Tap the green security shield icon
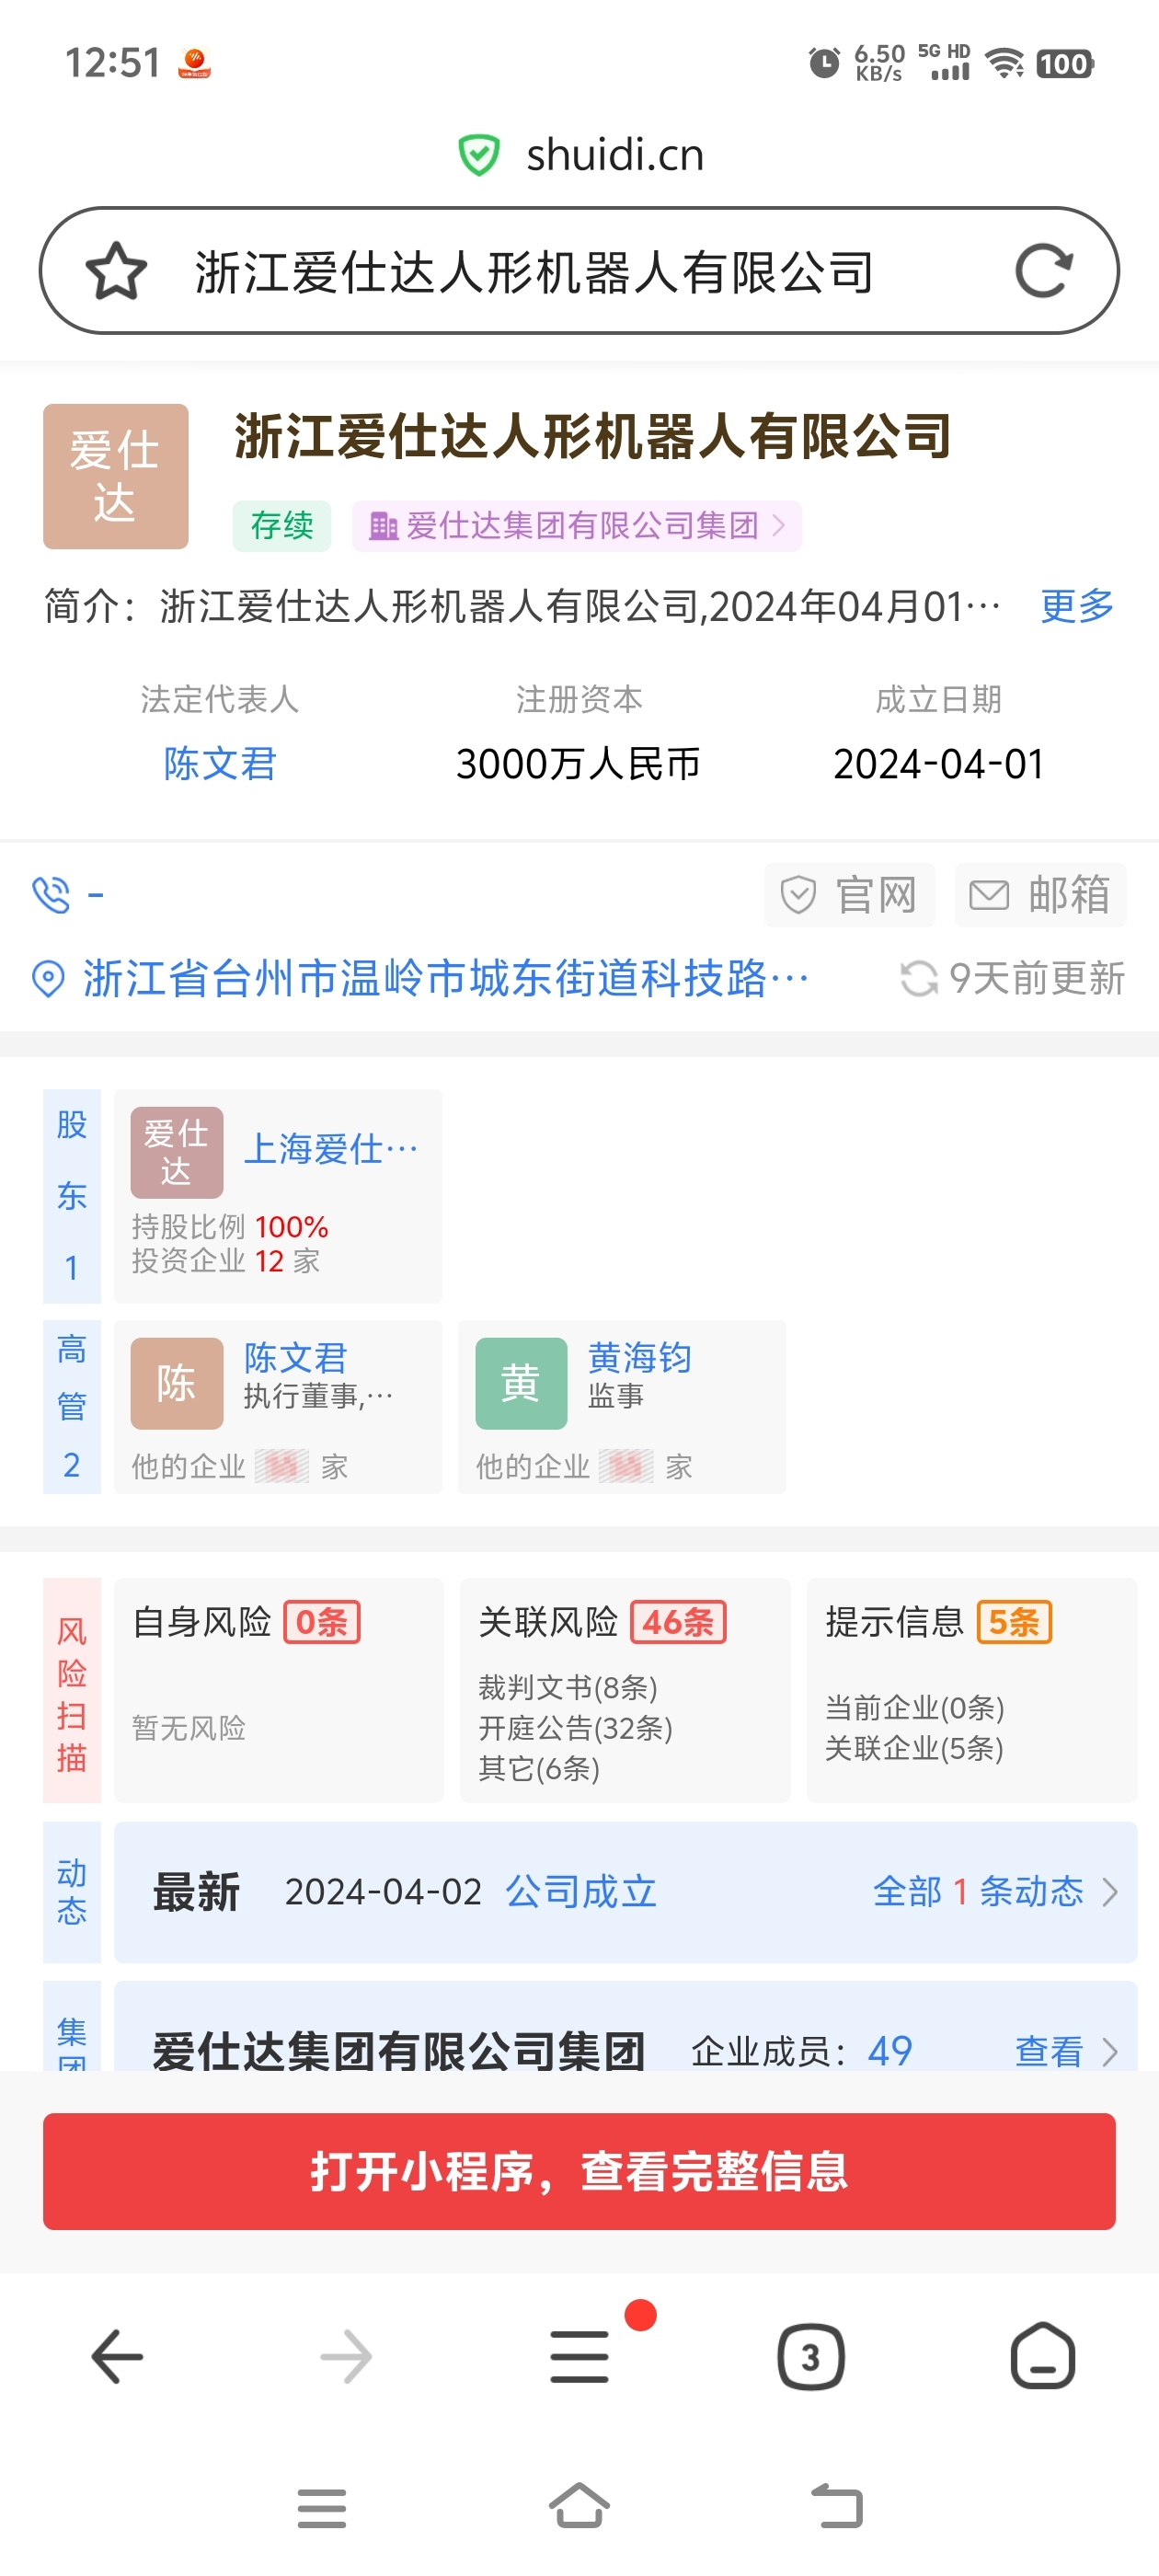Screen dimensions: 1159x2576 click(x=478, y=155)
